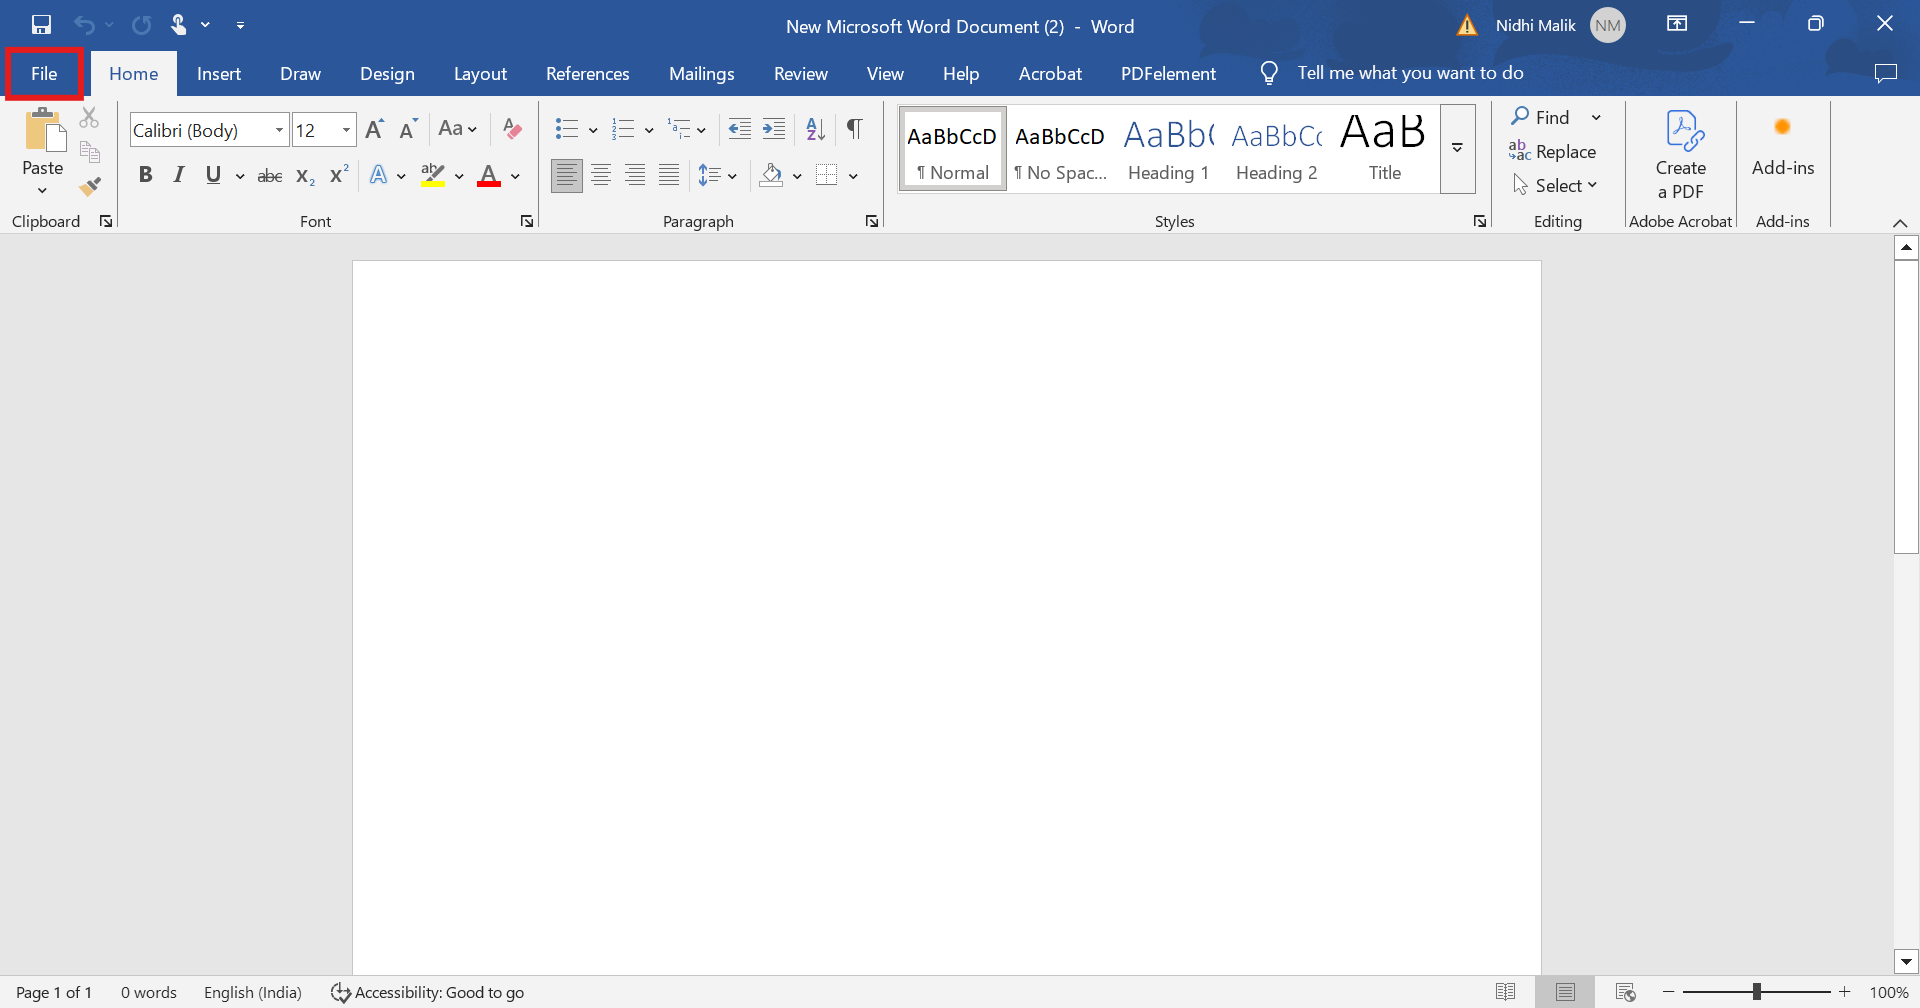Screen dimensions: 1920x1008
Task: Click the Sort A-Z icon
Action: [x=815, y=129]
